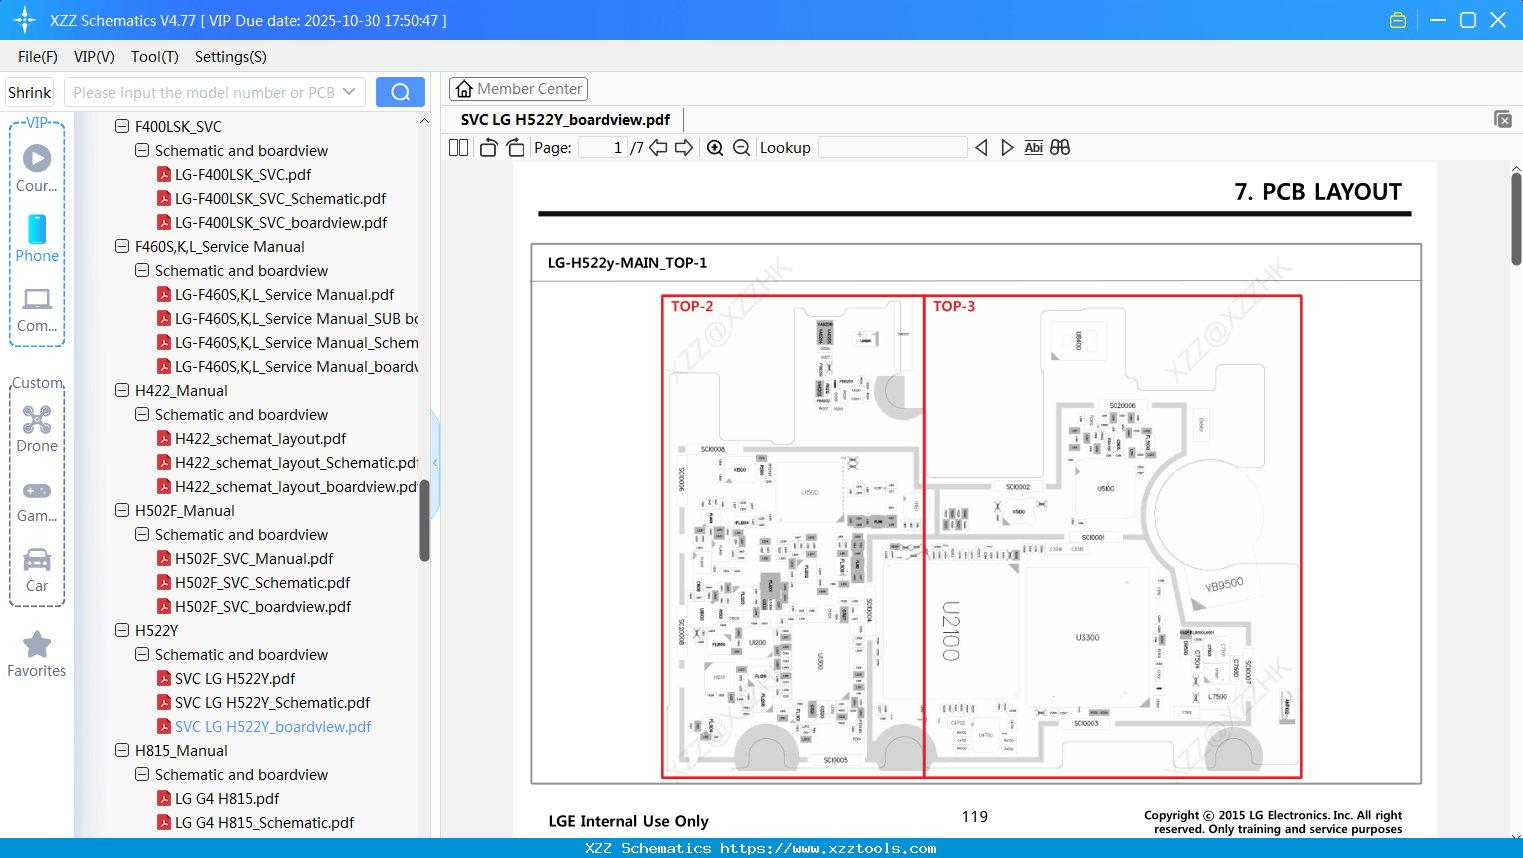Click the Member Center button
The width and height of the screenshot is (1523, 858).
(518, 88)
